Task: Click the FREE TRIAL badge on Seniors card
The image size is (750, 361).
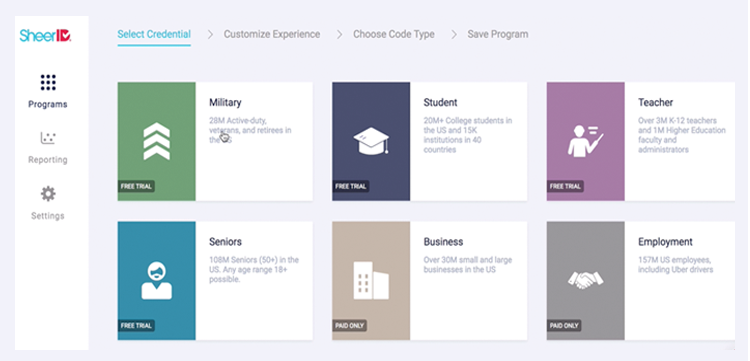Action: tap(136, 326)
